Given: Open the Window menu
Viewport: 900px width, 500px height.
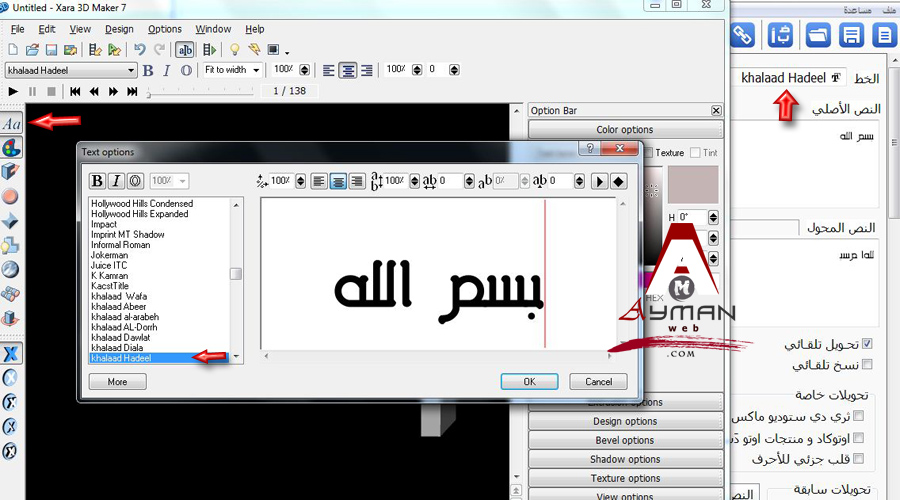Looking at the screenshot, I should (213, 29).
